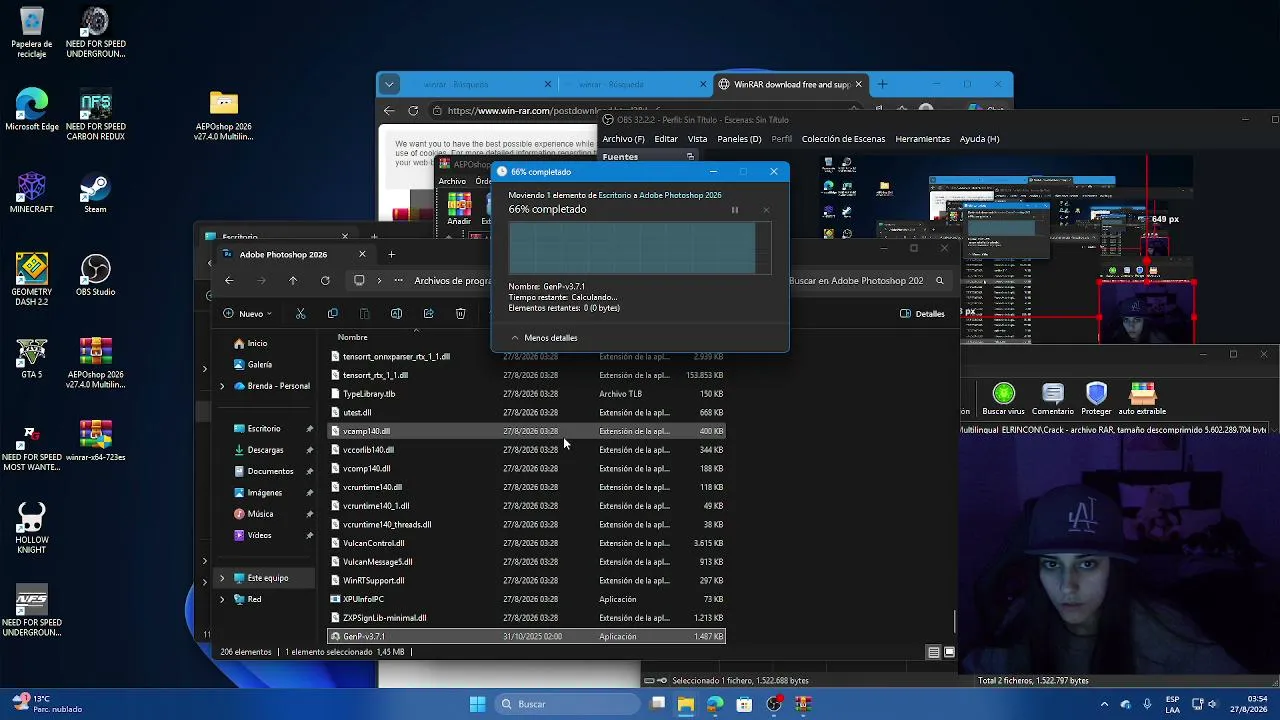Pause the file move operation

(735, 210)
